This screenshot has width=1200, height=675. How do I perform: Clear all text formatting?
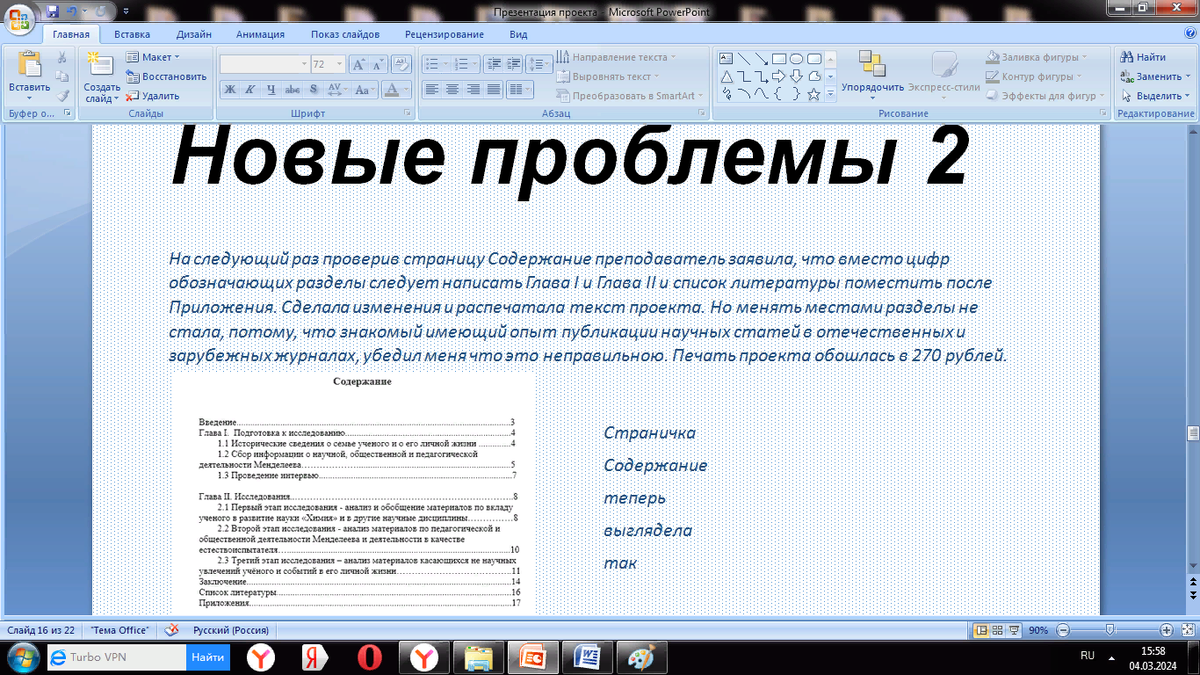[x=401, y=64]
